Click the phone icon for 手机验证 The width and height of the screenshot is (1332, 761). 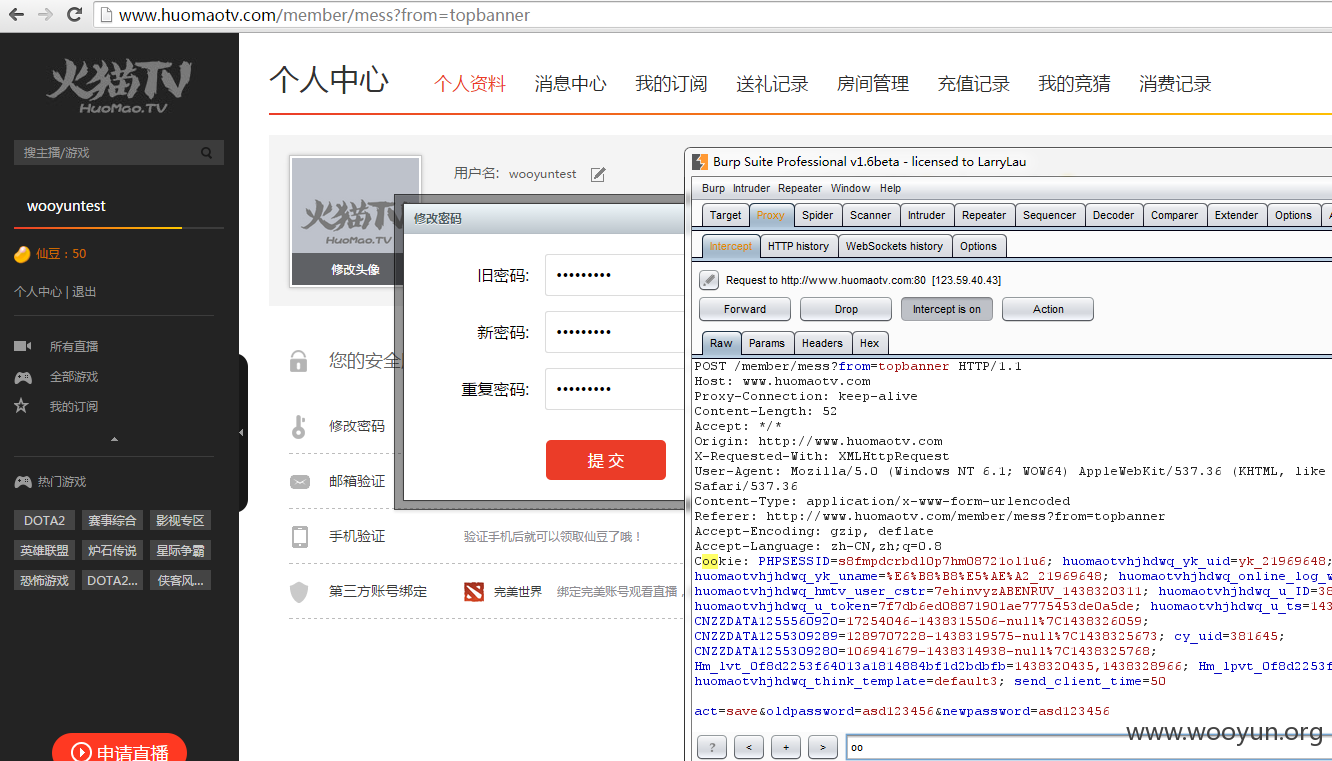tap(300, 537)
